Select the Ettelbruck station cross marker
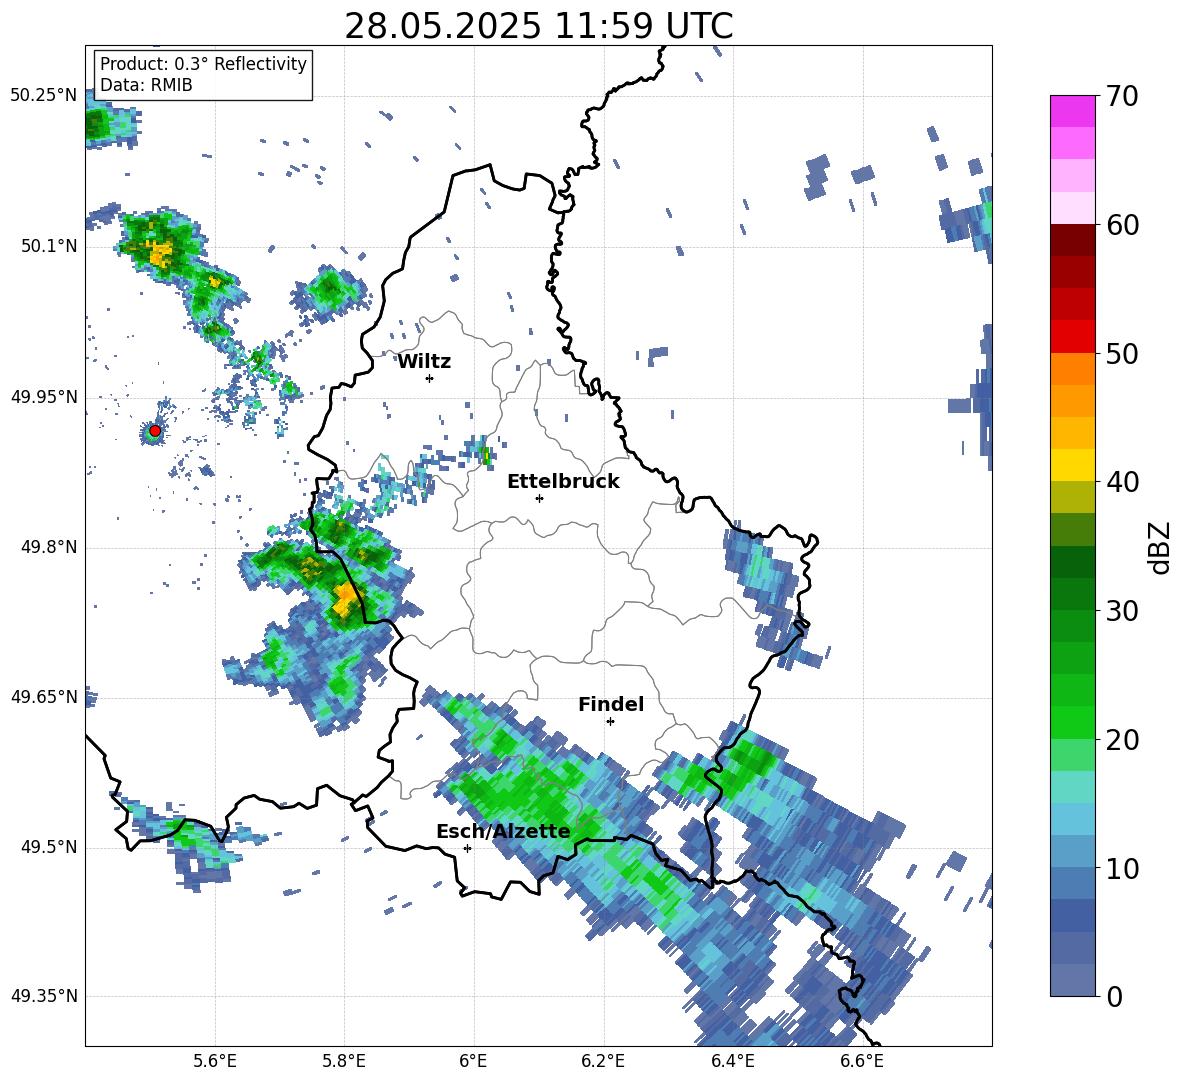The width and height of the screenshot is (1184, 1081). tap(539, 498)
